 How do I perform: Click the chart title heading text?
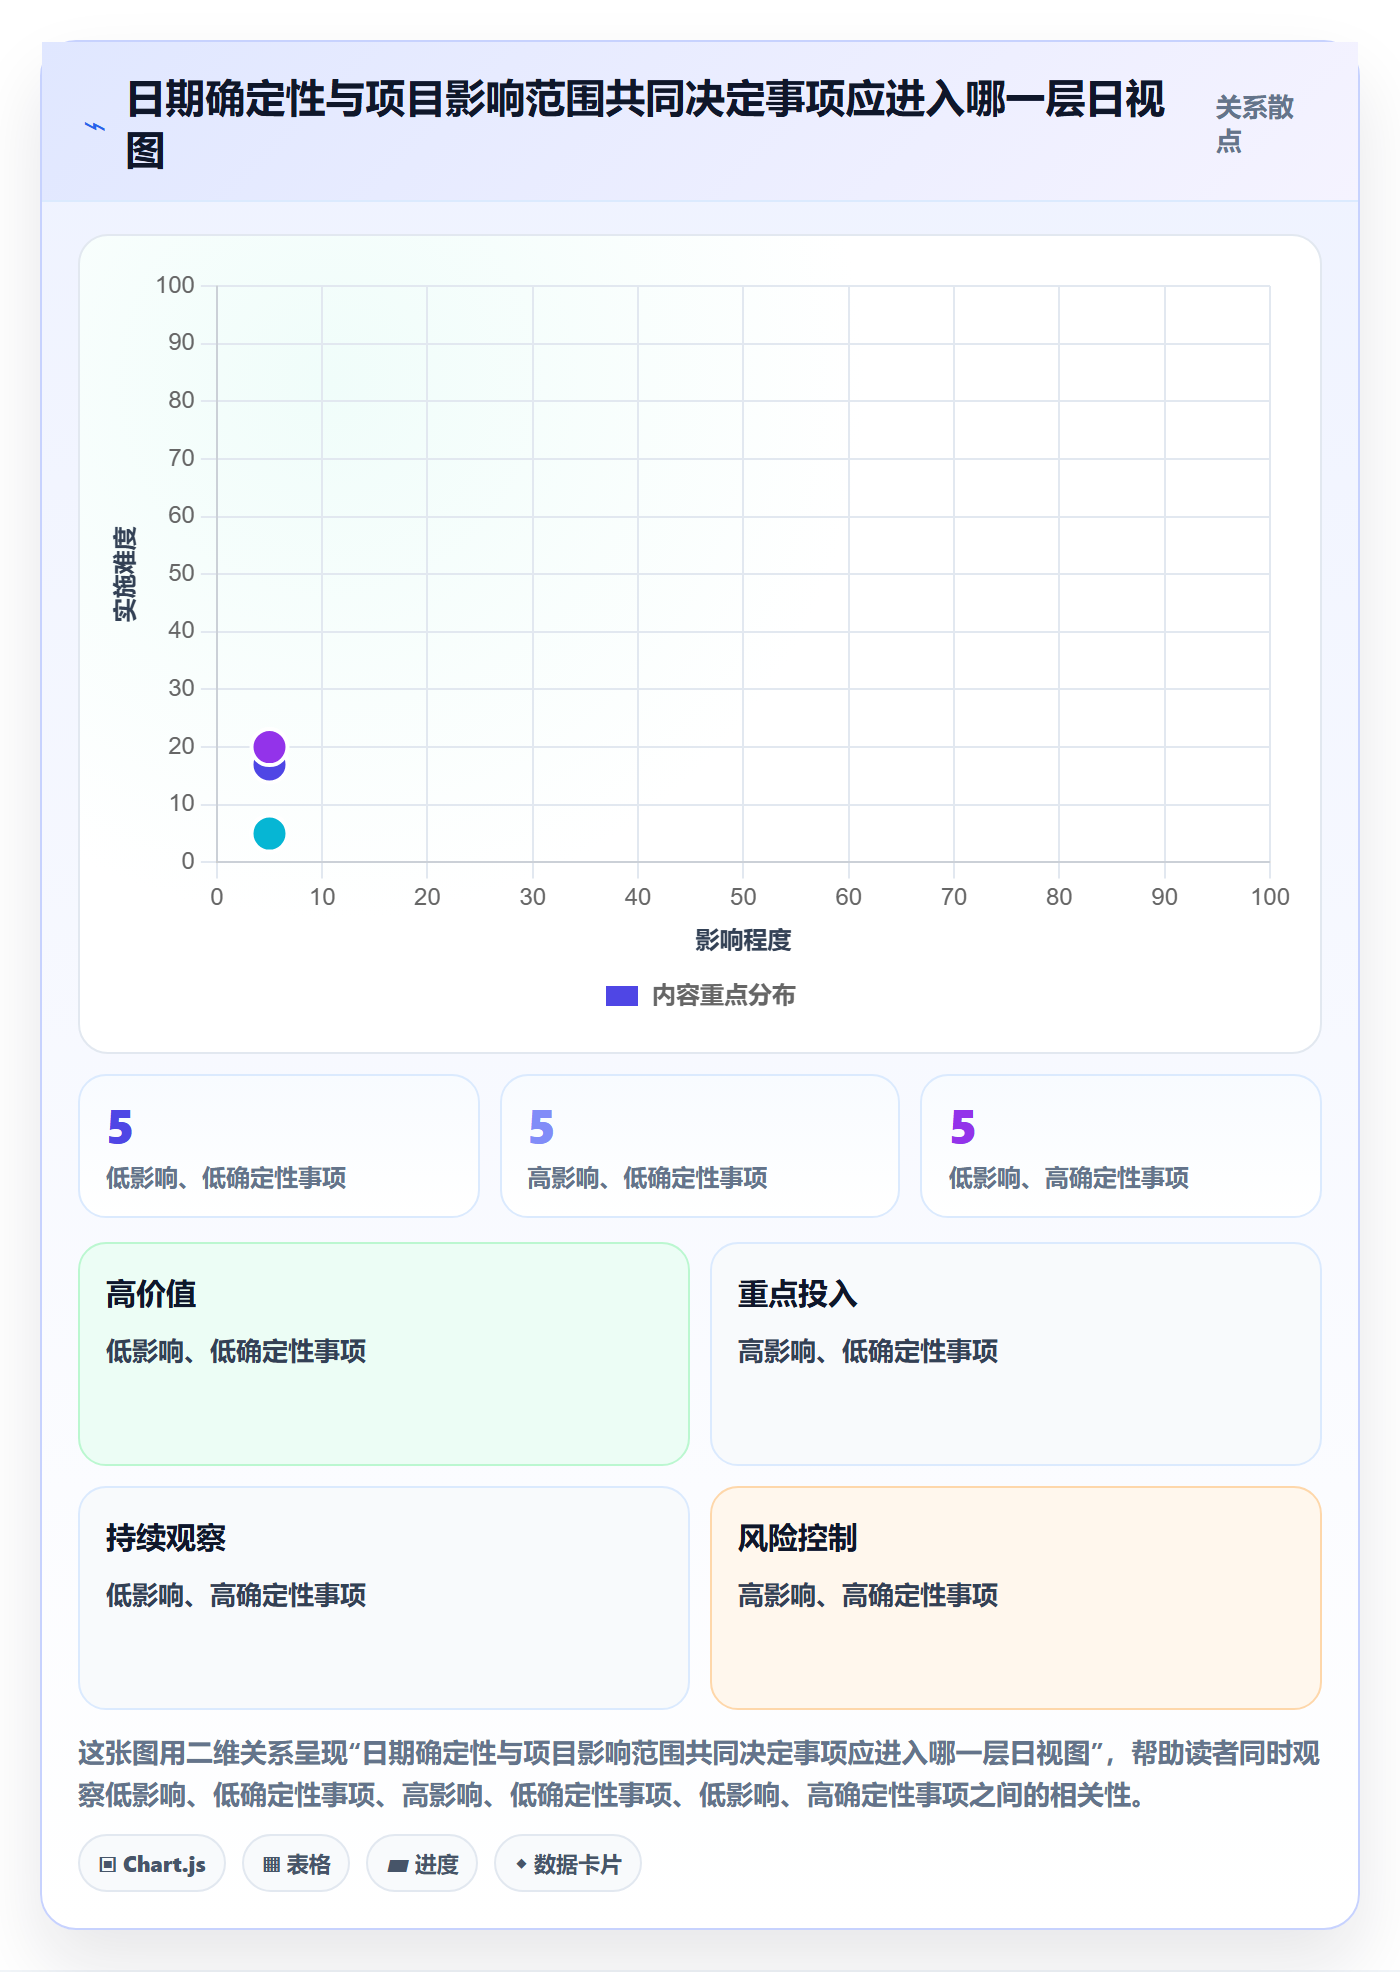pos(645,125)
